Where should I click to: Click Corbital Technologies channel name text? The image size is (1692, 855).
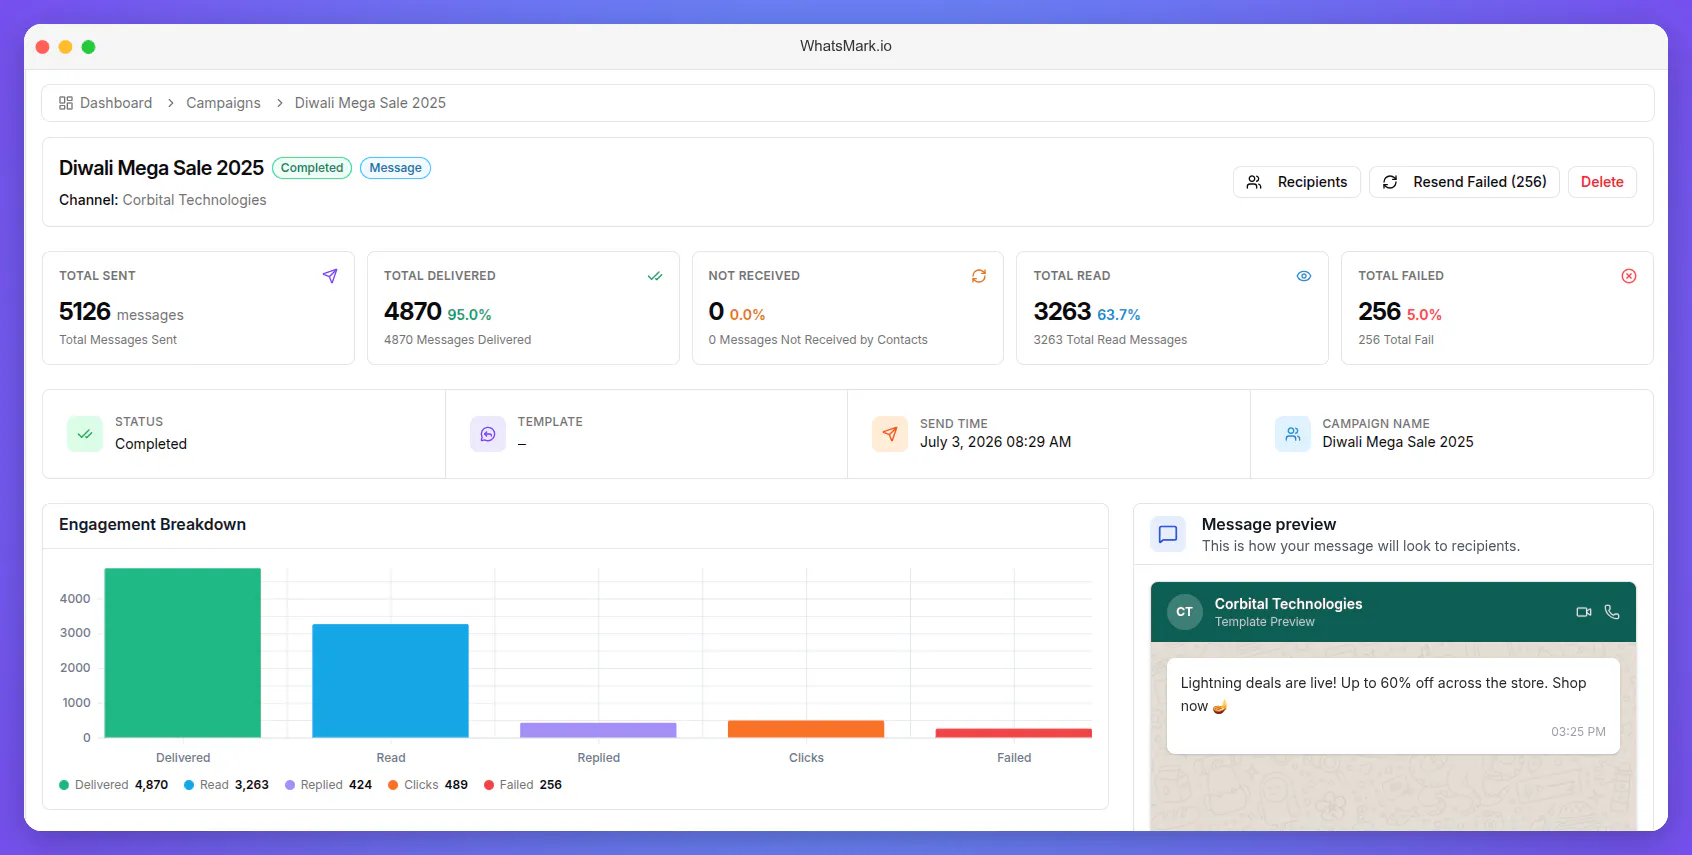195,200
